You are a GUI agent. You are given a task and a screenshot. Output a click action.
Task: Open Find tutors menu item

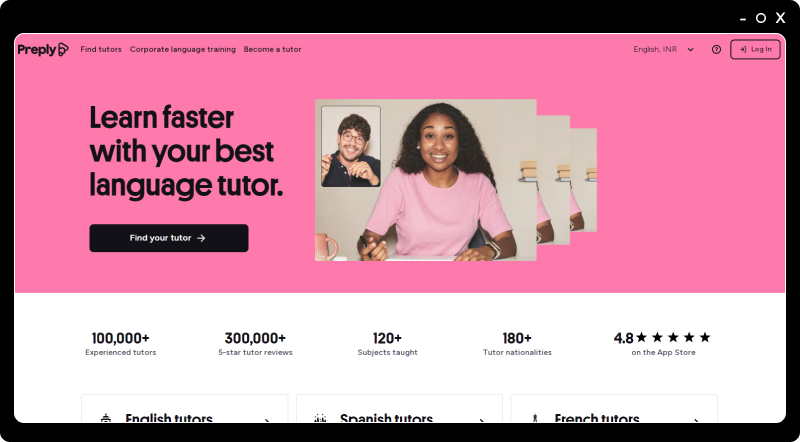101,50
